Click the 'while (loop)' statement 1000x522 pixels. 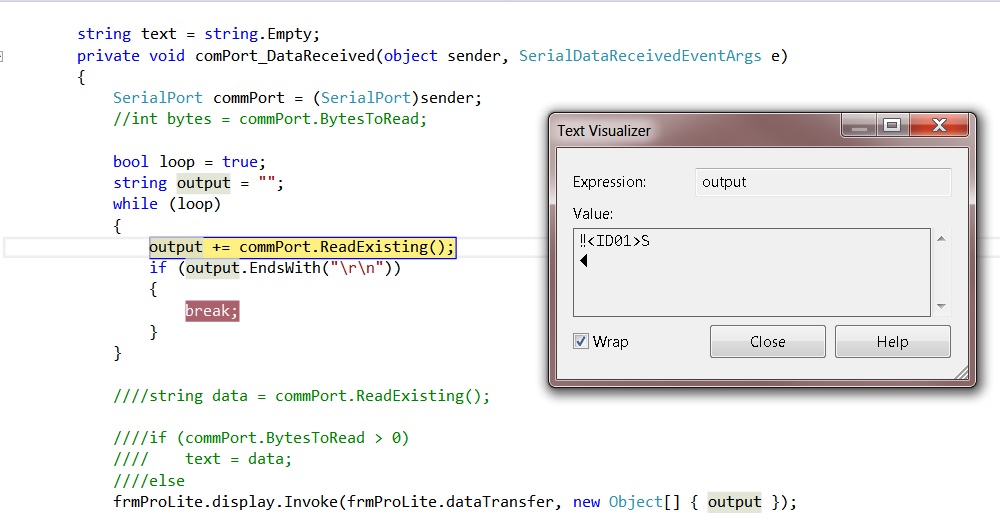pos(166,204)
